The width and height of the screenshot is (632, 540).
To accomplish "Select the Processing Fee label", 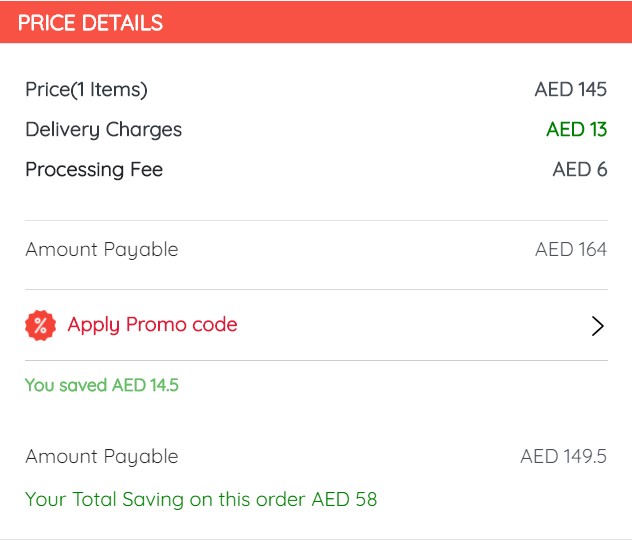I will click(94, 170).
